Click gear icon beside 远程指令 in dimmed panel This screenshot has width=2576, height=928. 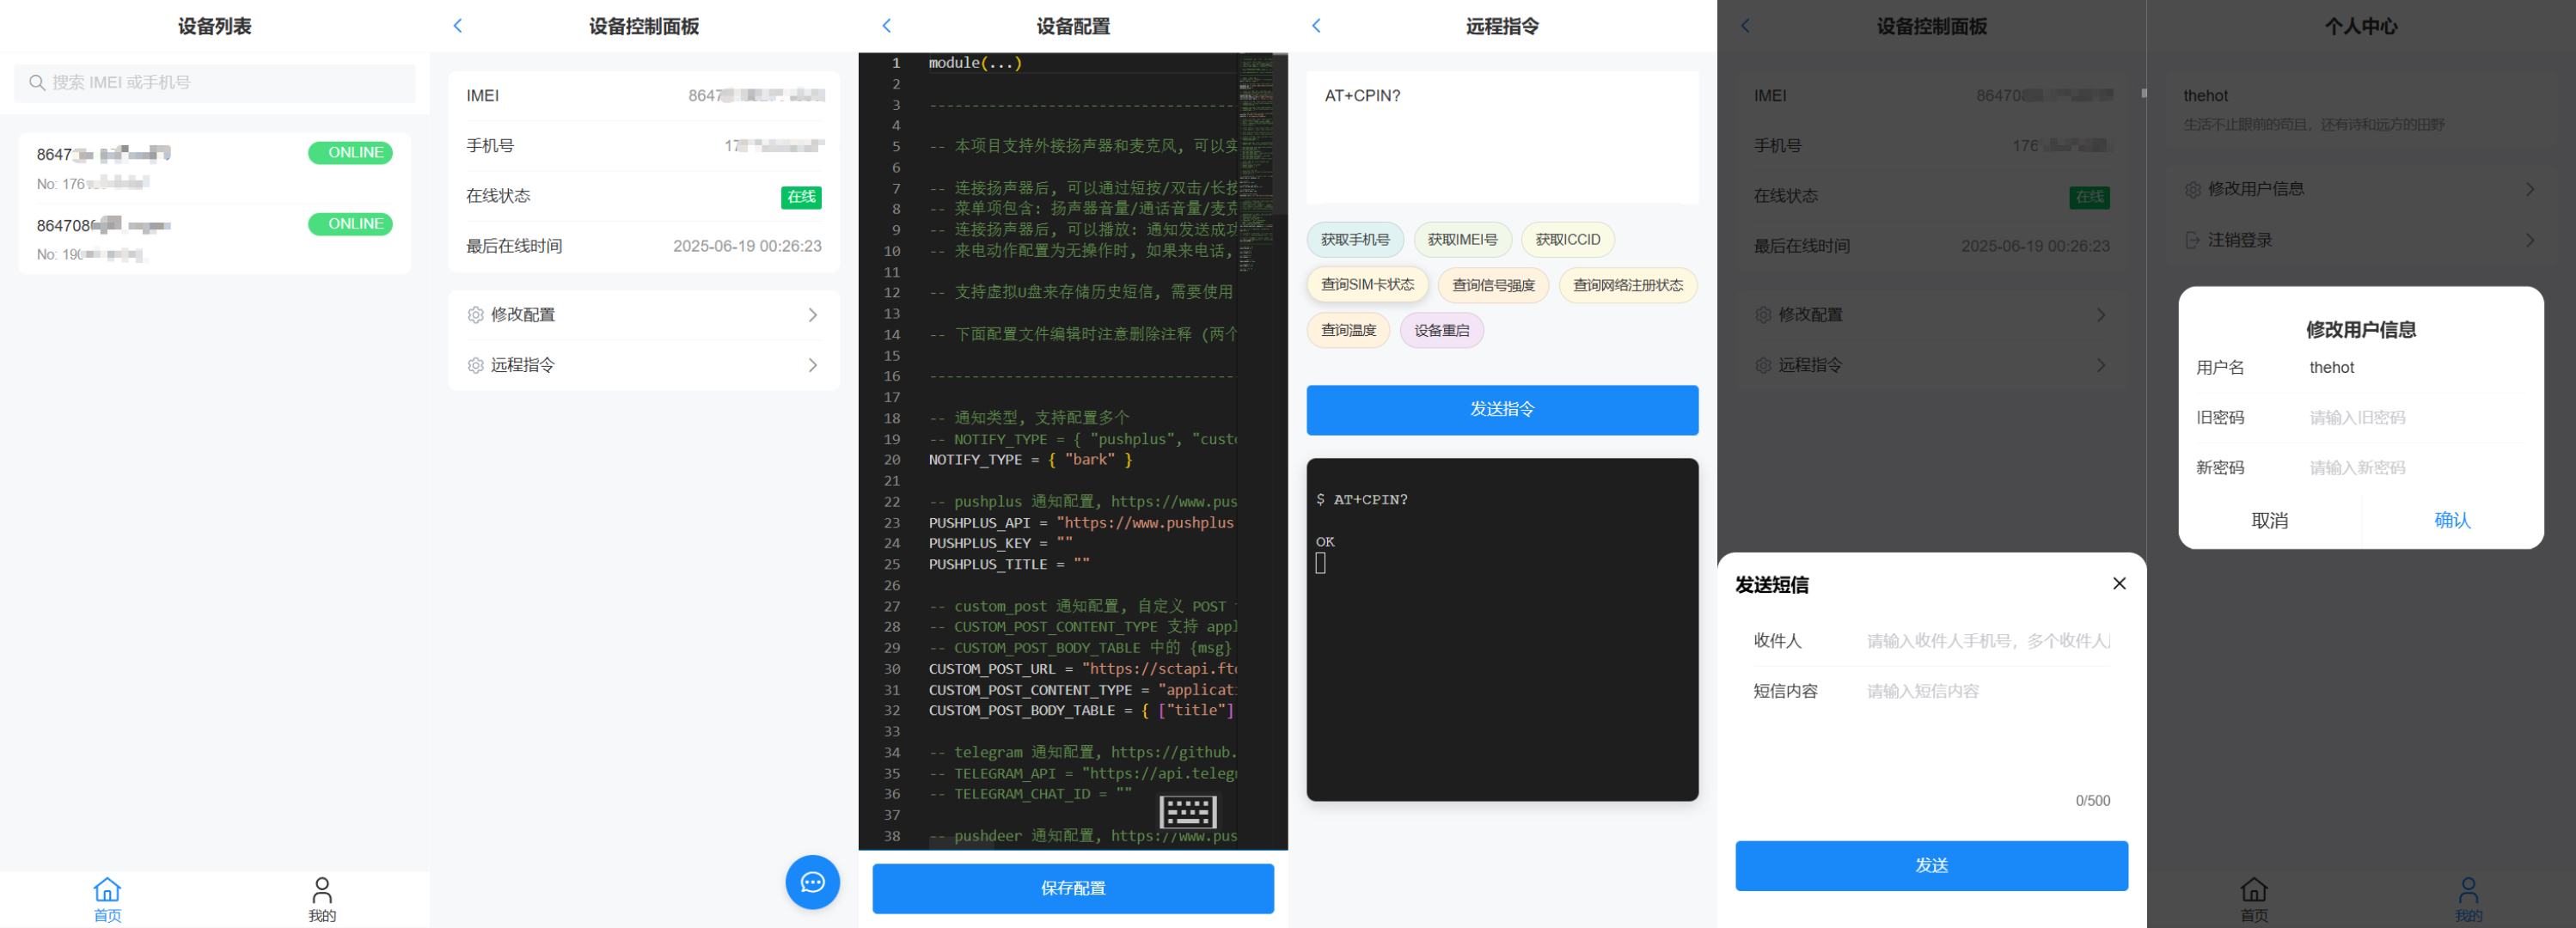[1764, 365]
